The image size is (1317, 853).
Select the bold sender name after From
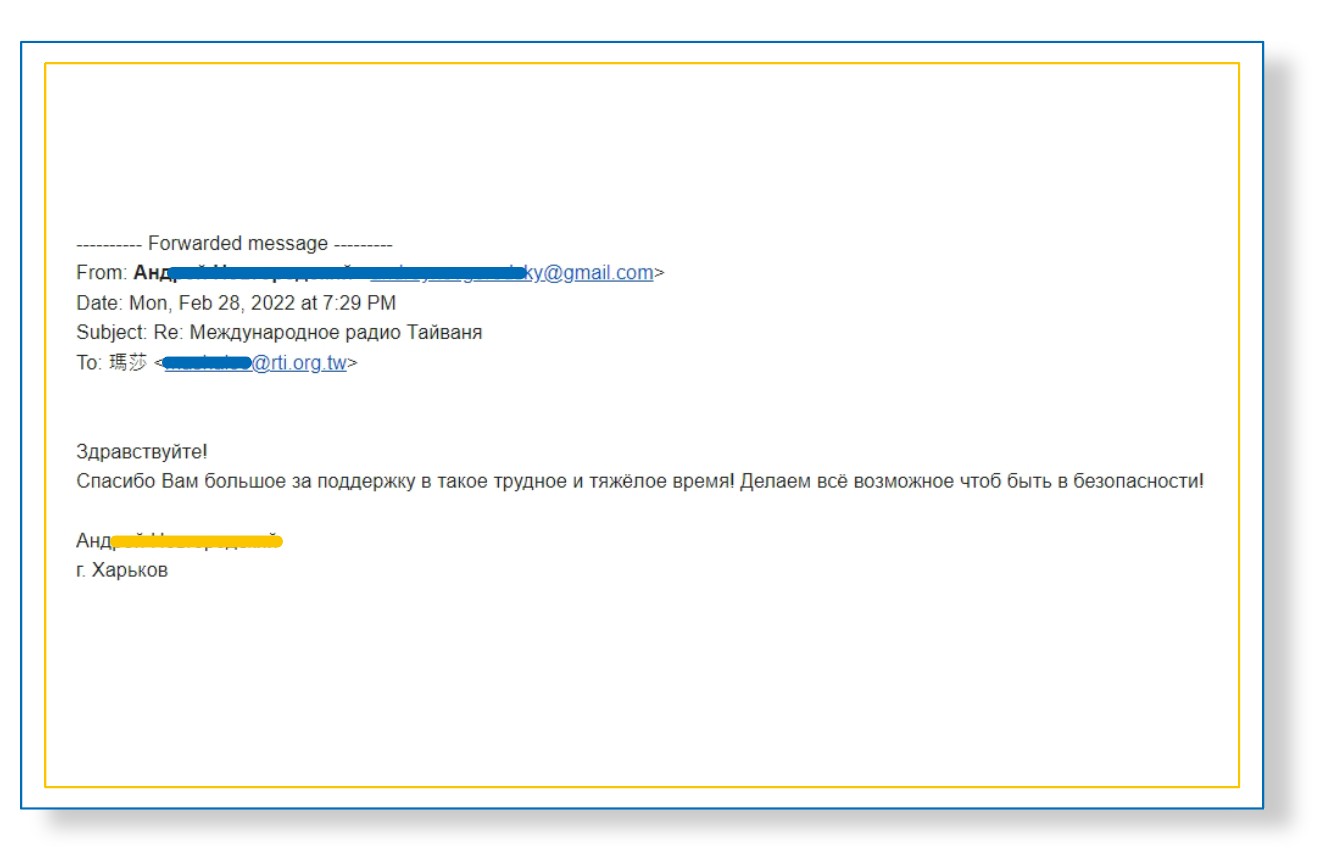(152, 273)
